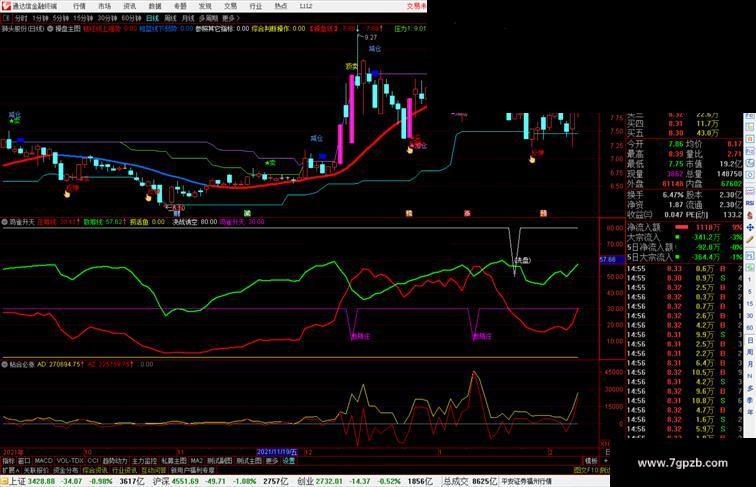Click the 设置 button in indicator bar
Viewport: 756px width, 487px height.
pos(288,461)
